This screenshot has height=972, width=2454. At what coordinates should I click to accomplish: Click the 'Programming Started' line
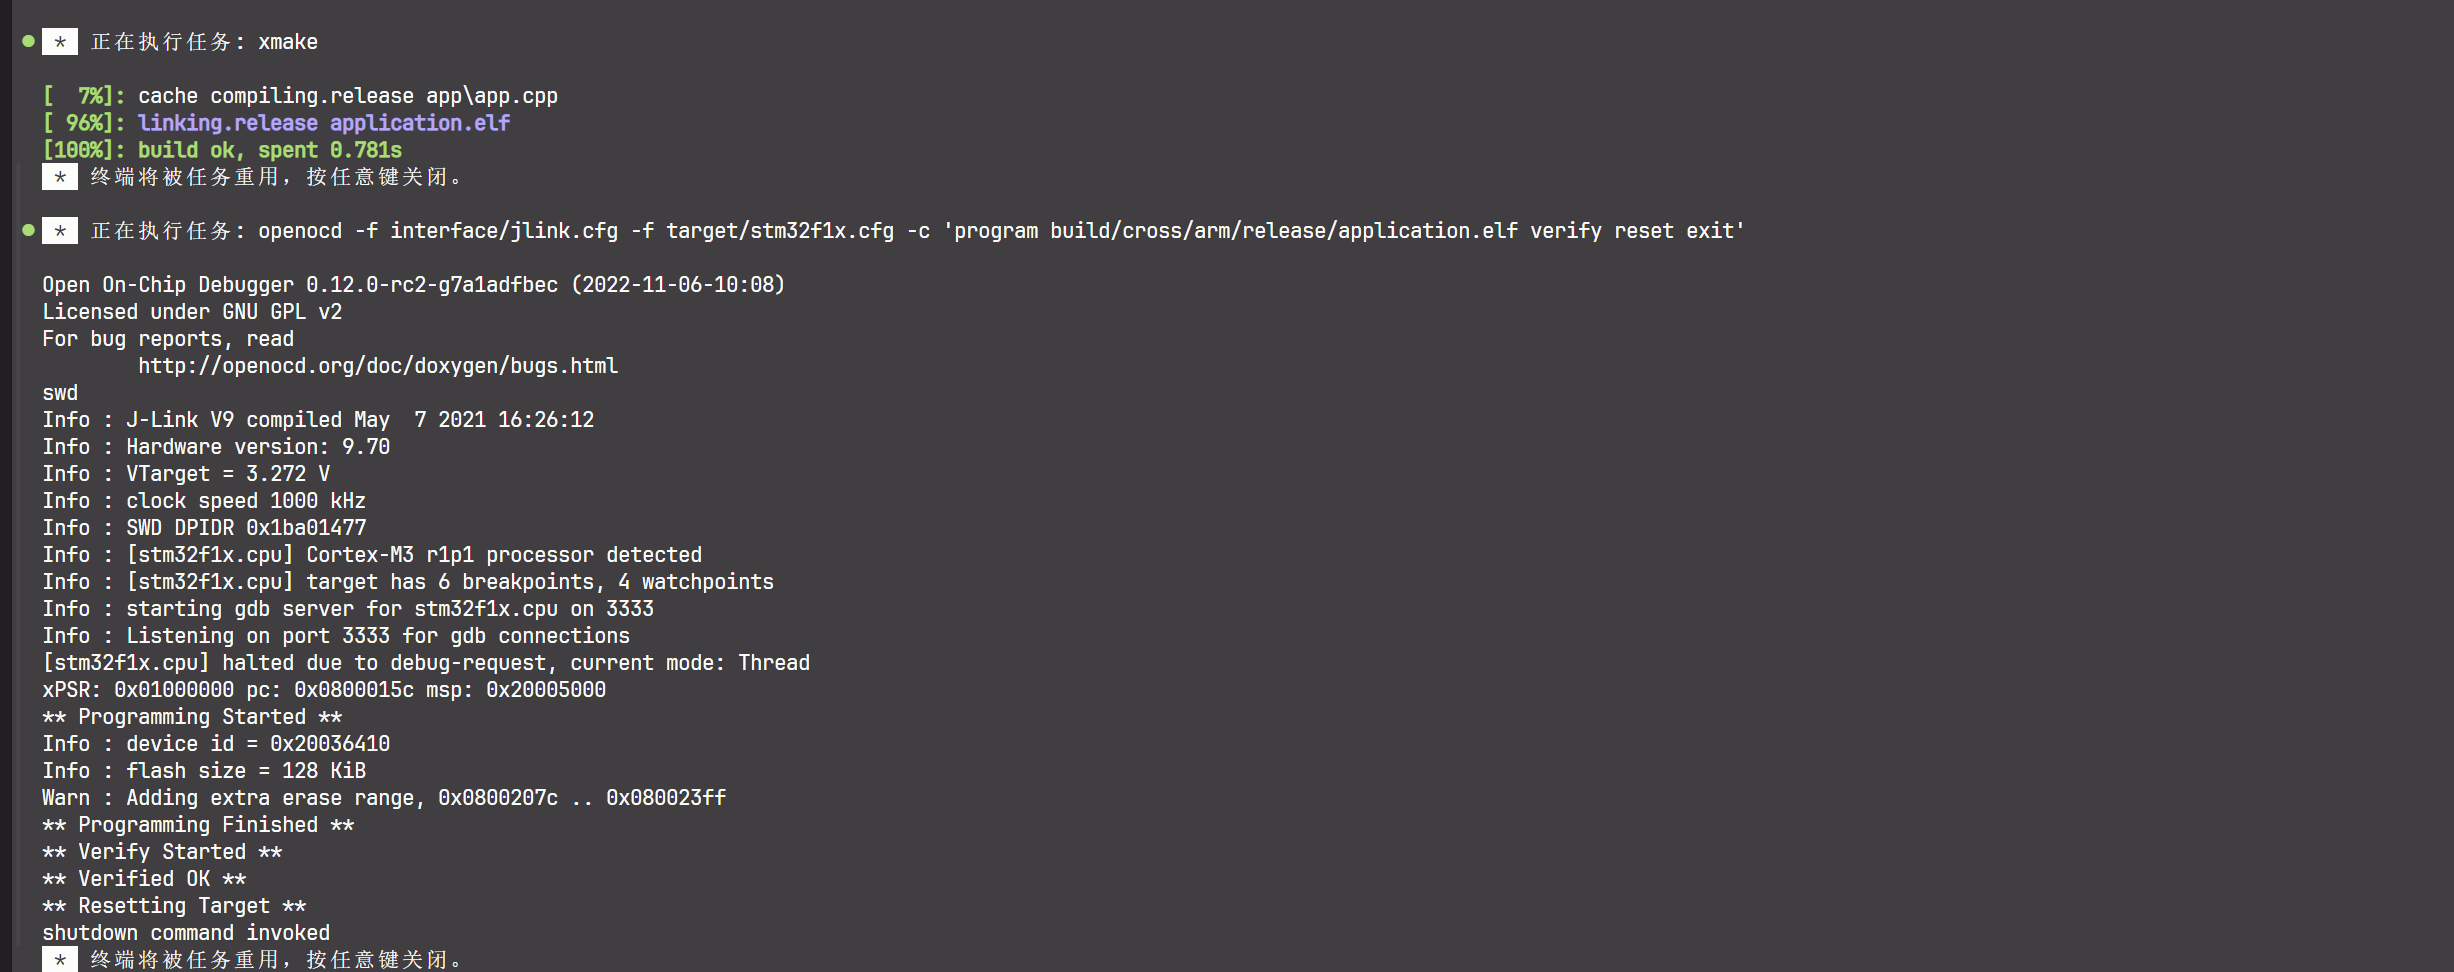192,717
